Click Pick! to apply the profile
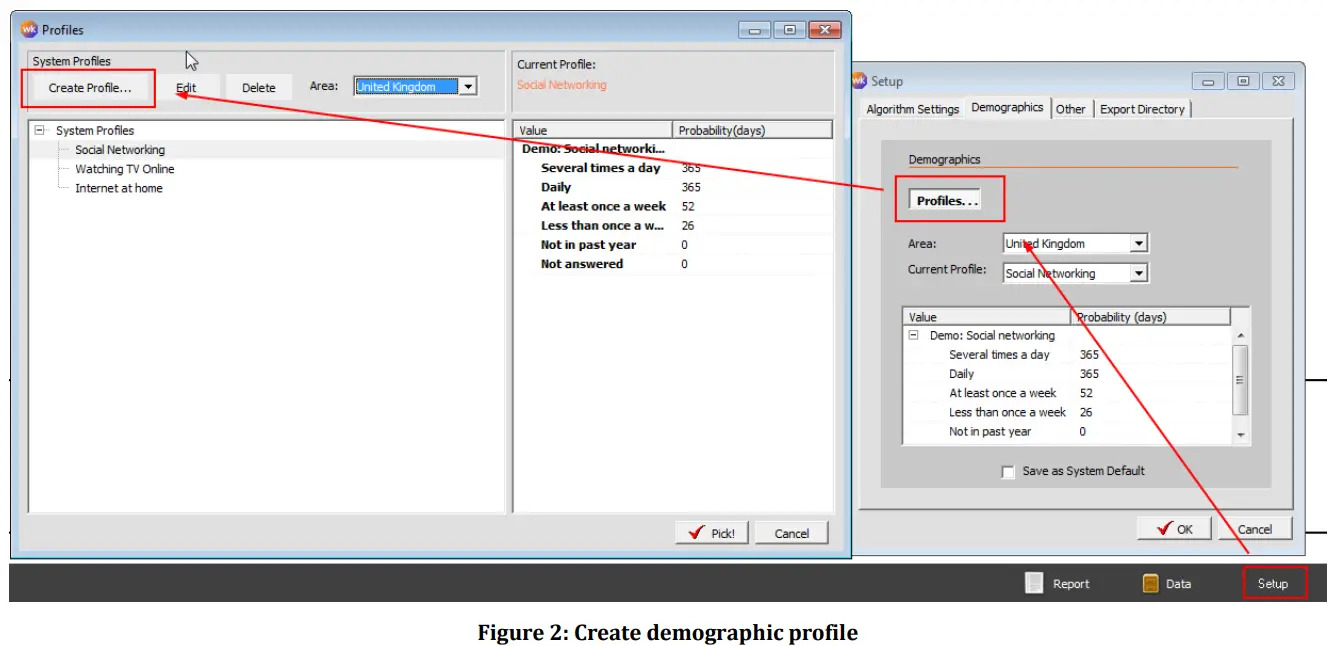 711,532
